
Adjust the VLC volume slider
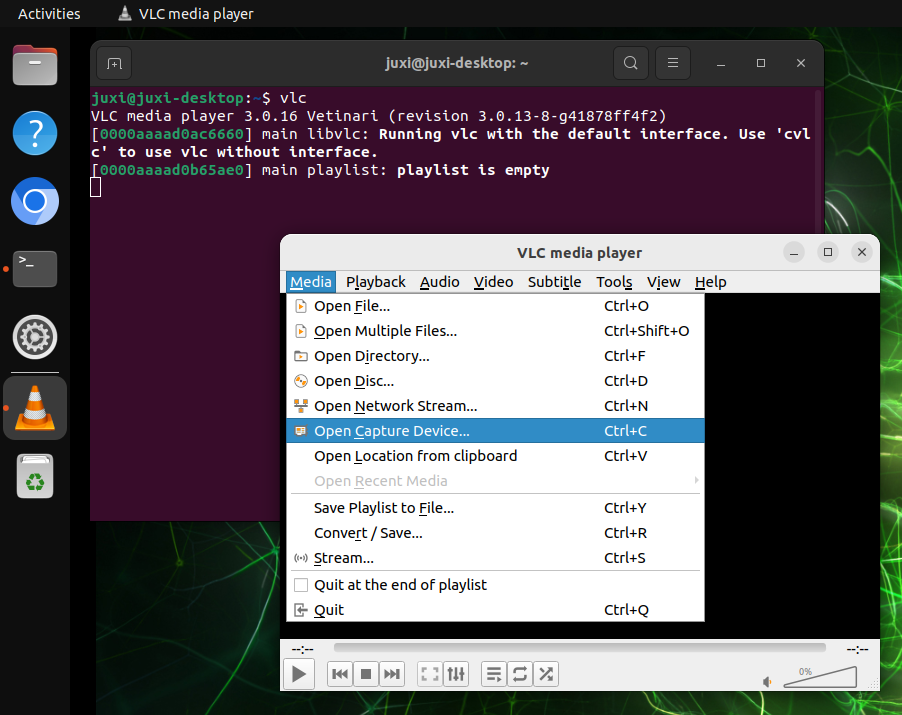tap(820, 677)
